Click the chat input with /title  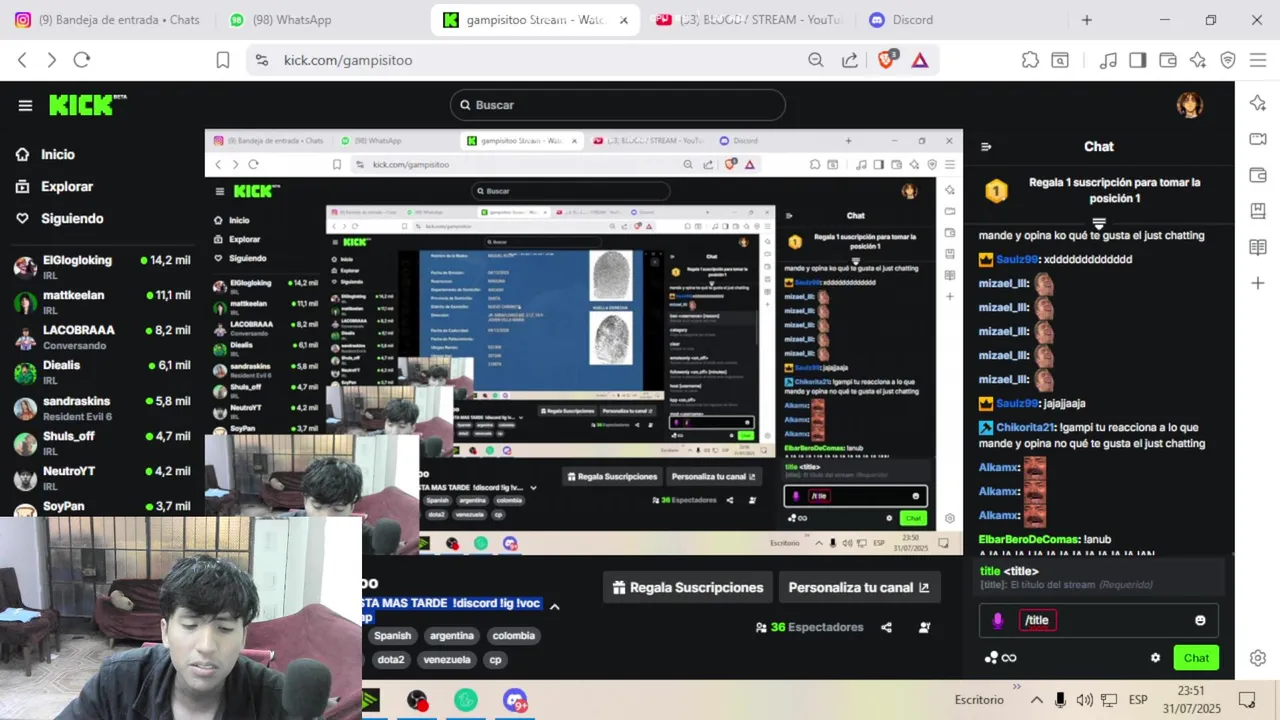pyautogui.click(x=1098, y=620)
